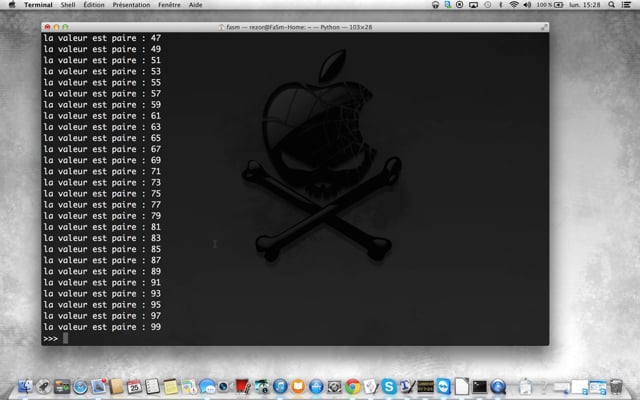Screen dimensions: 640x400
Task: Open the Shell menu
Action: point(68,5)
